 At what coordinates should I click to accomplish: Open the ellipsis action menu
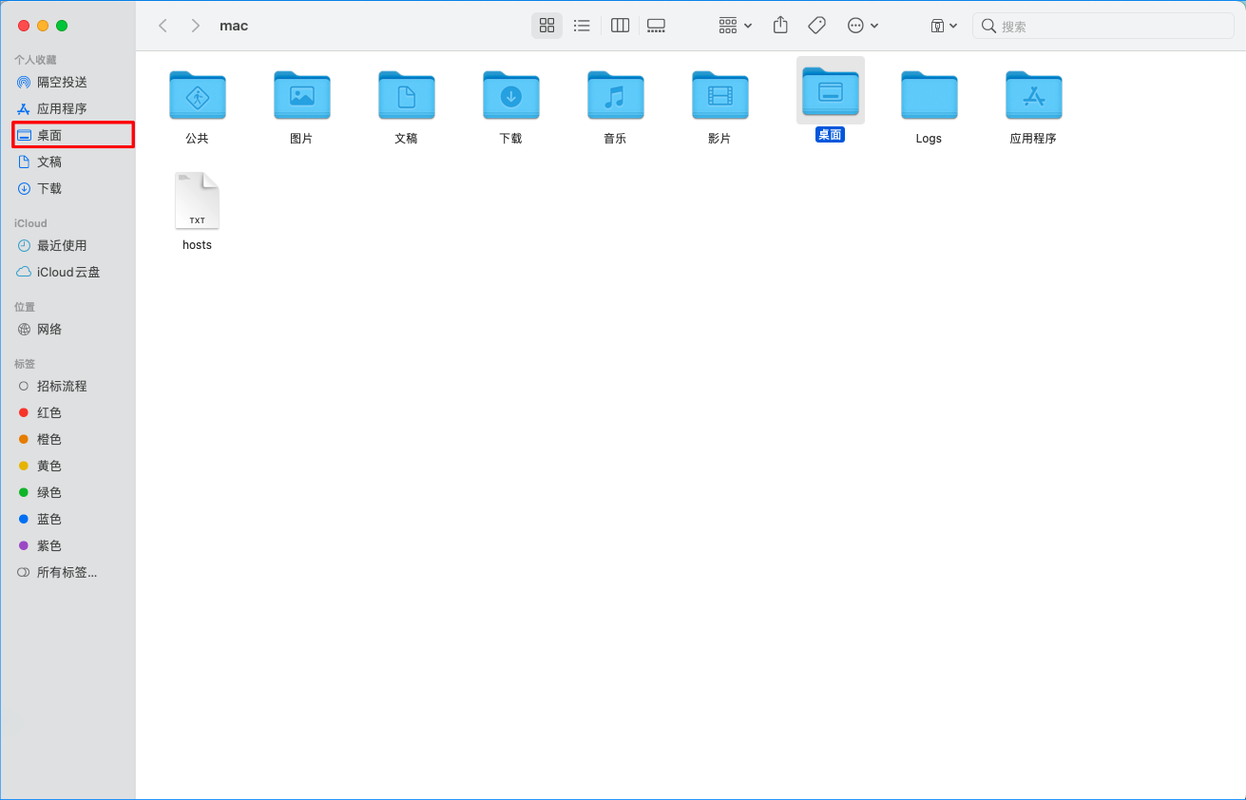click(863, 26)
